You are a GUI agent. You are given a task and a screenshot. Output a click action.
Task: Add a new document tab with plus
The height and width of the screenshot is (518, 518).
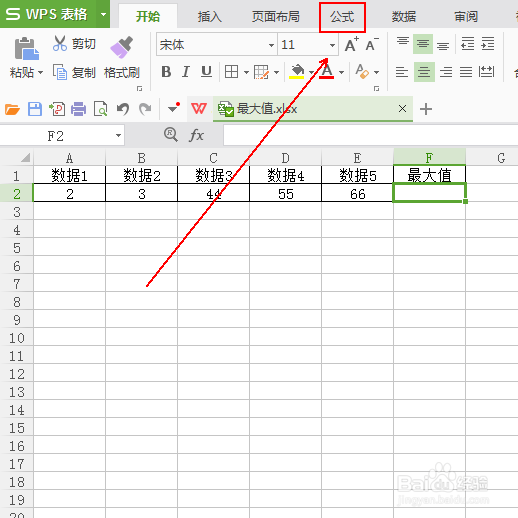point(426,109)
